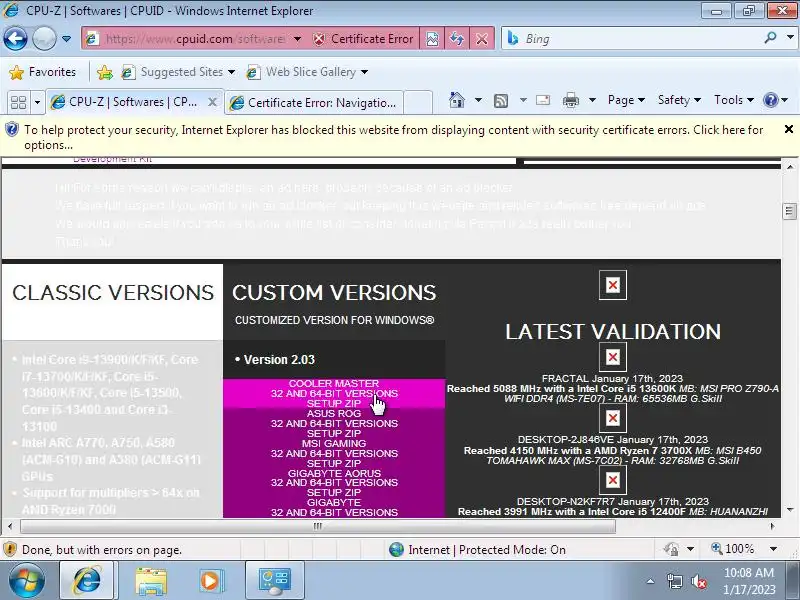Screen dimensions: 800x600
Task: Show hidden tray icons arrow
Action: tap(650, 581)
